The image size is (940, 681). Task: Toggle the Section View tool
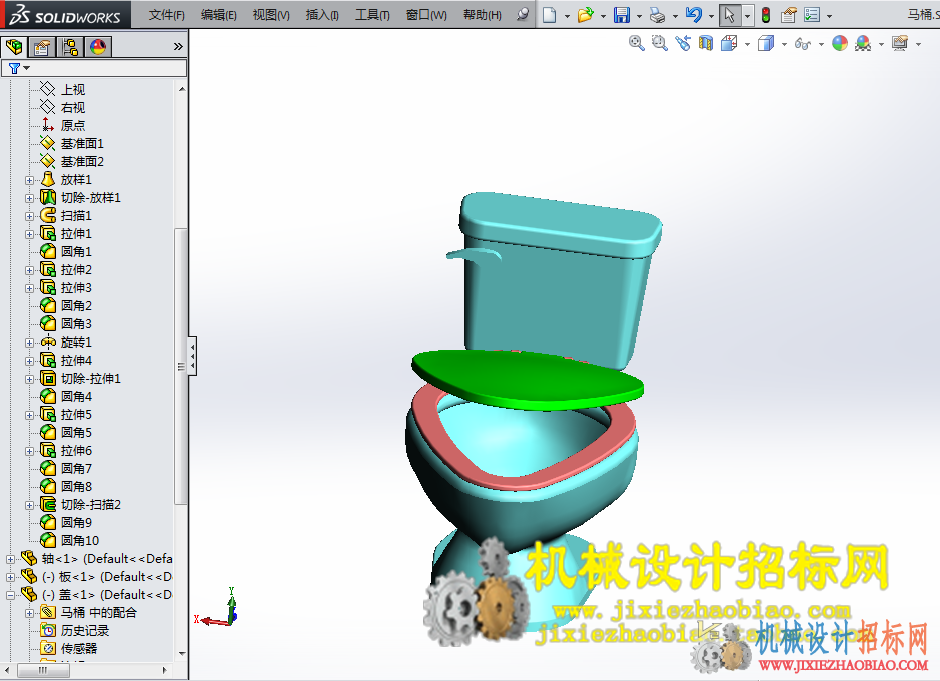pyautogui.click(x=706, y=43)
